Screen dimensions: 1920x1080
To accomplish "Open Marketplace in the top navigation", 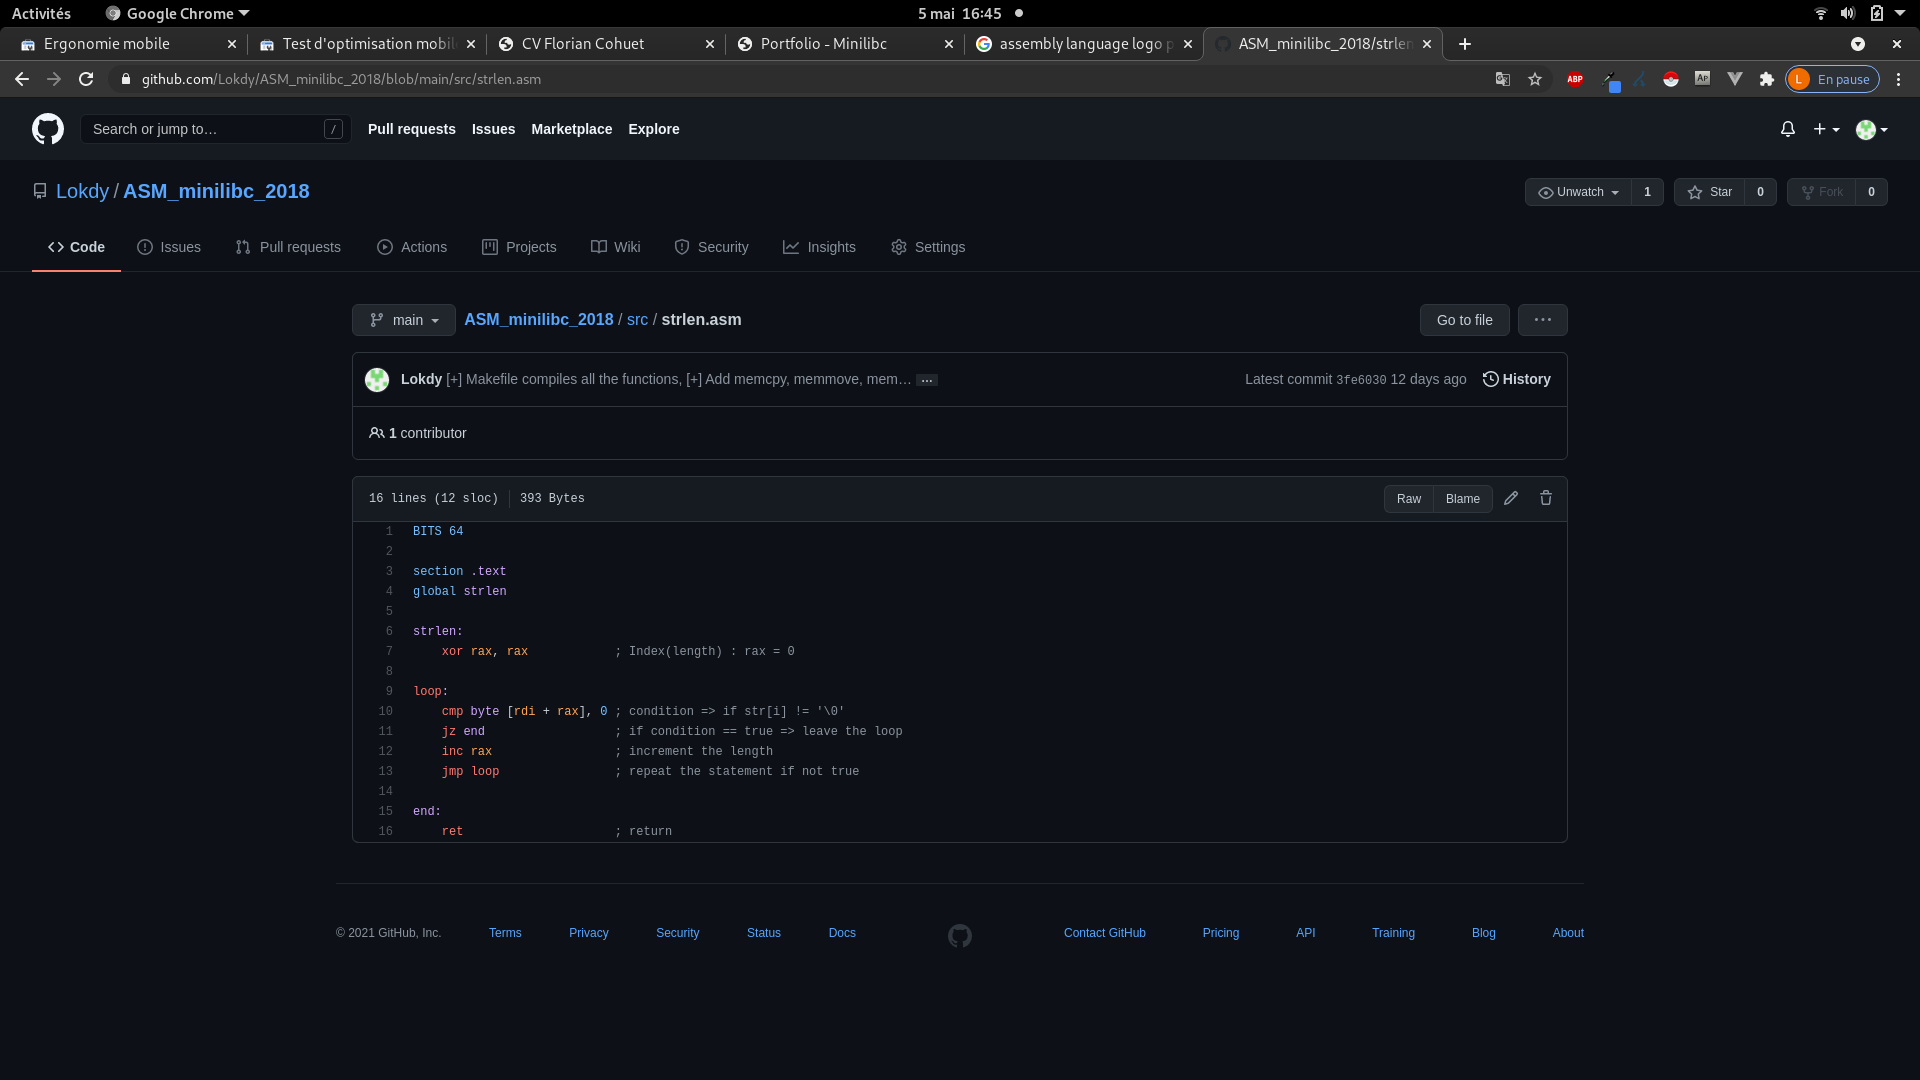I will pyautogui.click(x=571, y=129).
